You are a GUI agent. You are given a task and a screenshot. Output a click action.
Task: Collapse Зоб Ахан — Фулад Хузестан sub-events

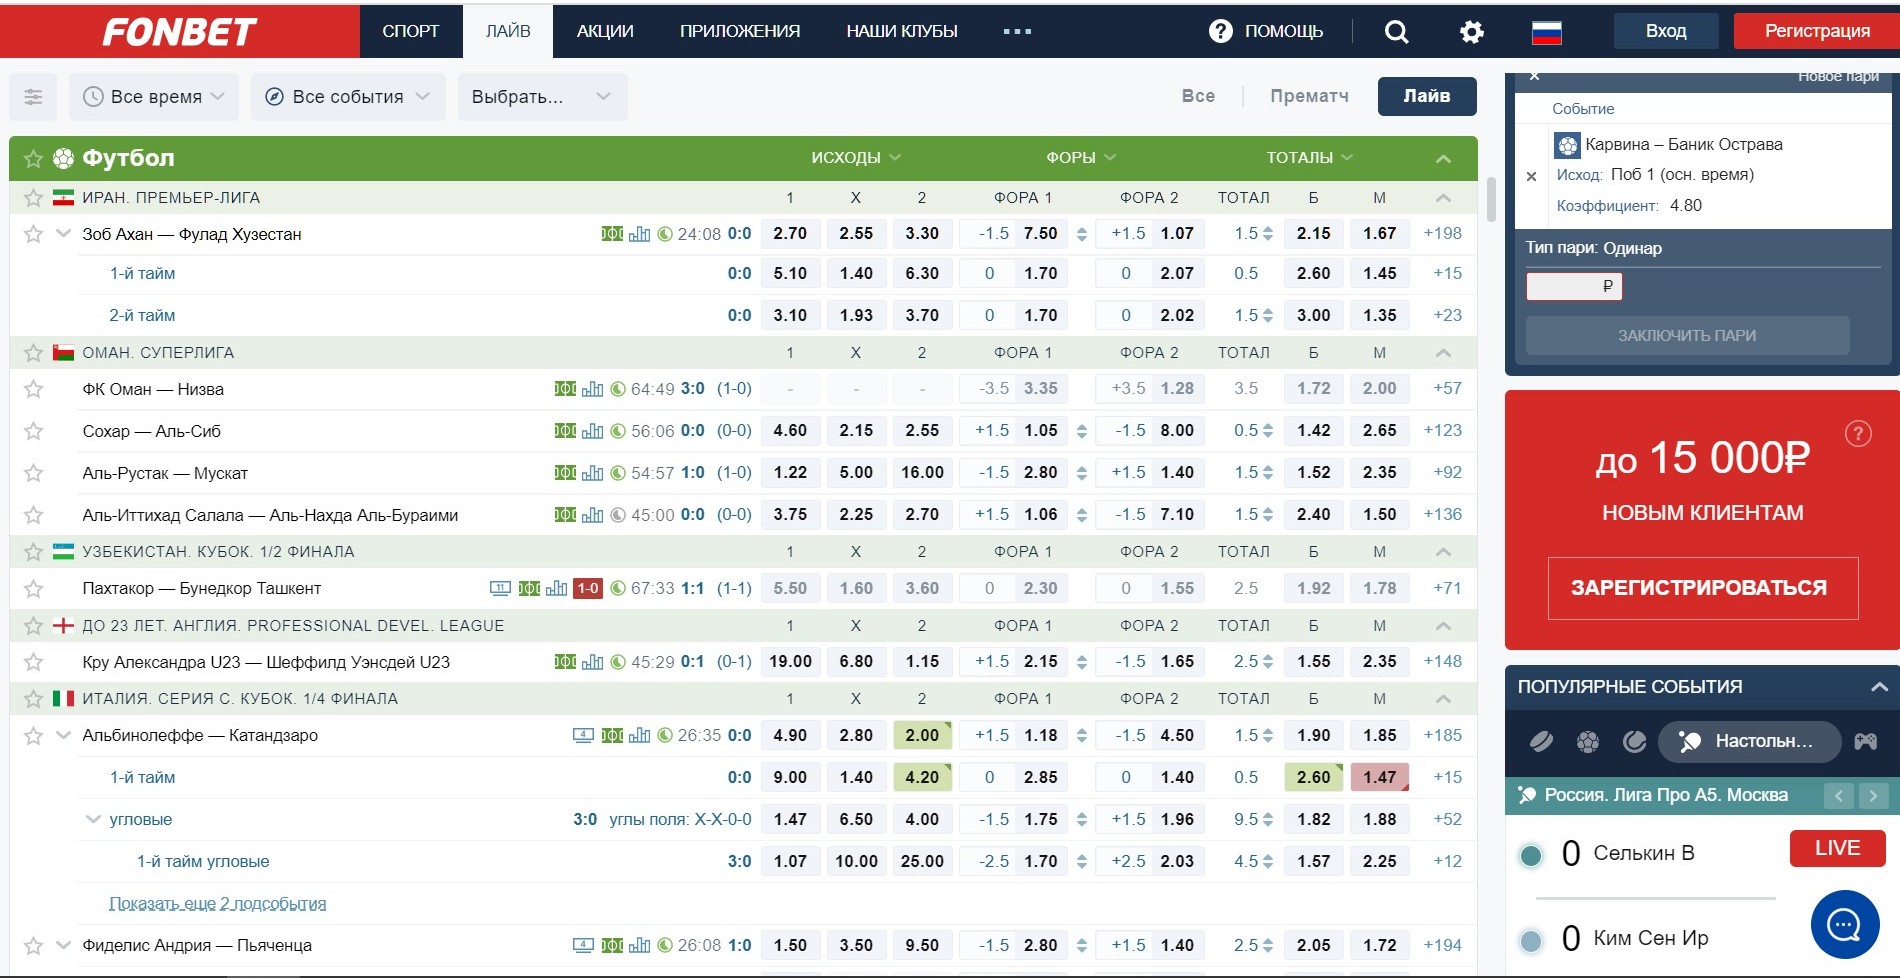click(x=63, y=234)
